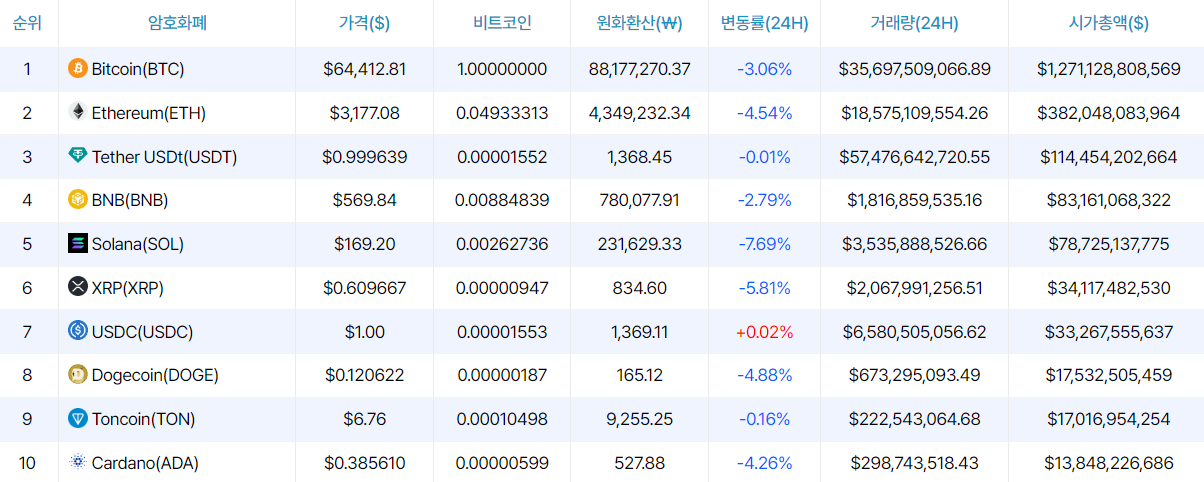The height and width of the screenshot is (482, 1204).
Task: Open the Tether USDt(USDT) name link
Action: 165,157
